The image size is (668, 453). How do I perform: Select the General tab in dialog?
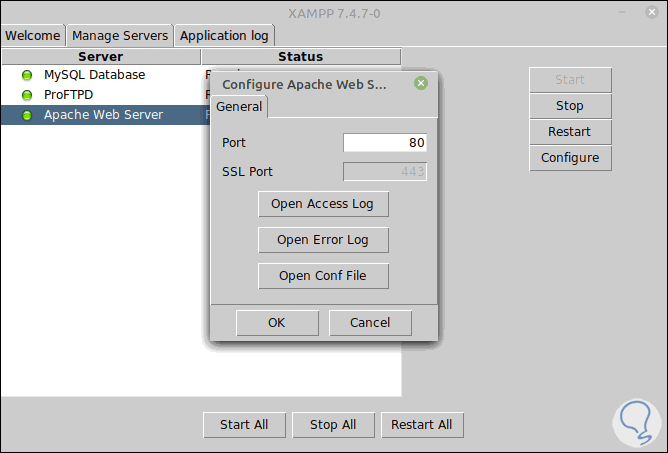click(239, 107)
